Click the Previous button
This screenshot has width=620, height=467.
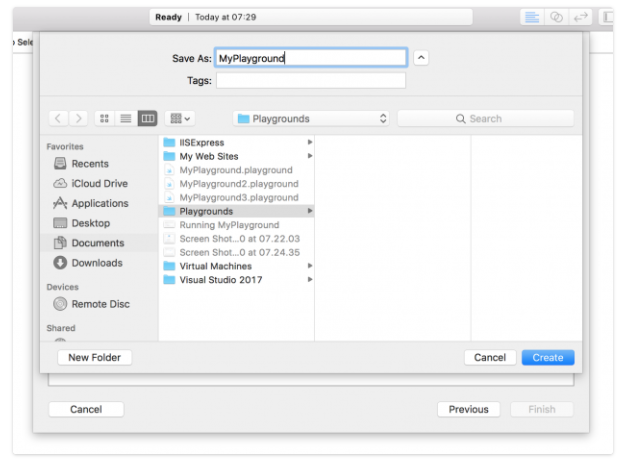point(469,409)
